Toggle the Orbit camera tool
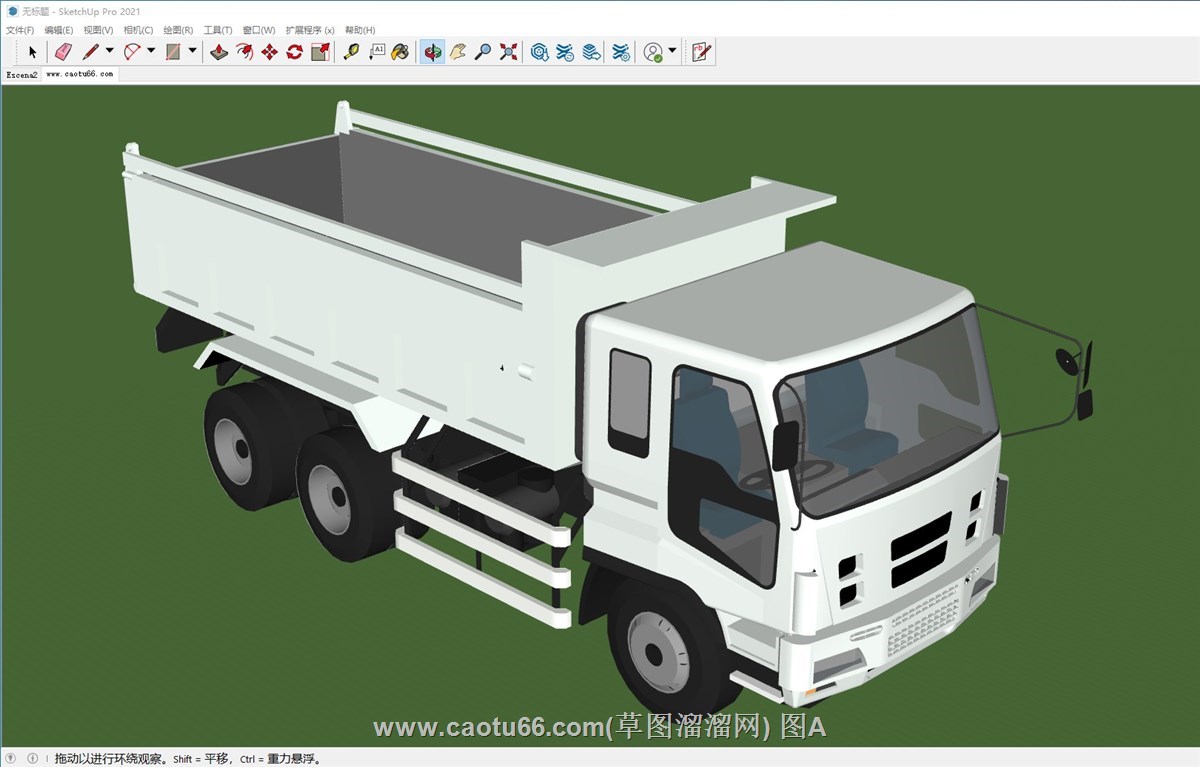Viewport: 1200px width, 767px height. click(432, 52)
